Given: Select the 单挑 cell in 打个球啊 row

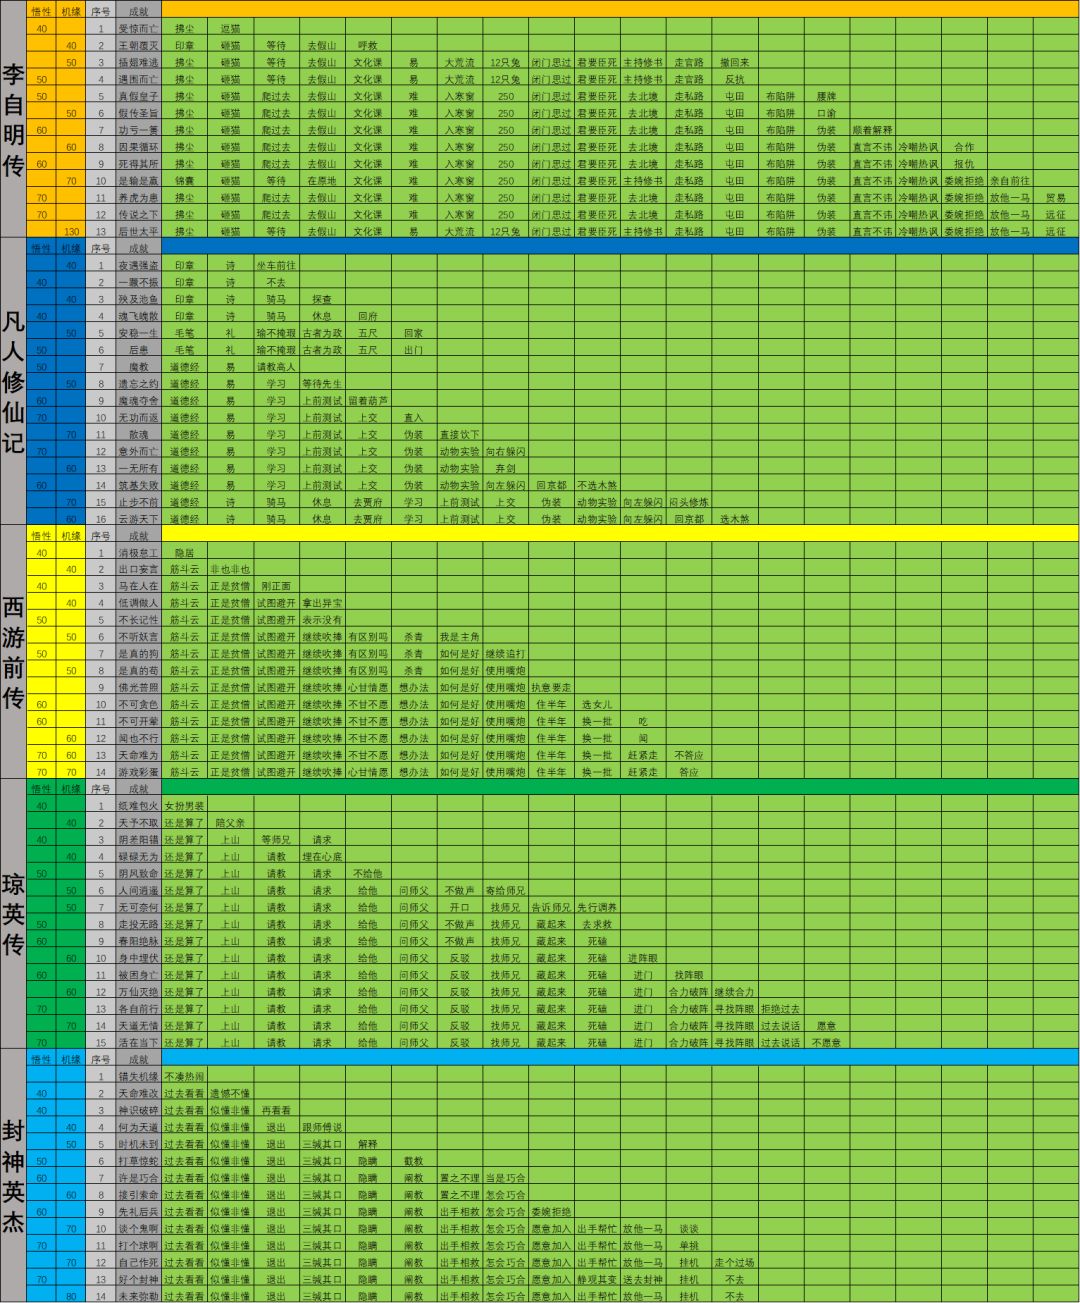Looking at the screenshot, I should (689, 1246).
